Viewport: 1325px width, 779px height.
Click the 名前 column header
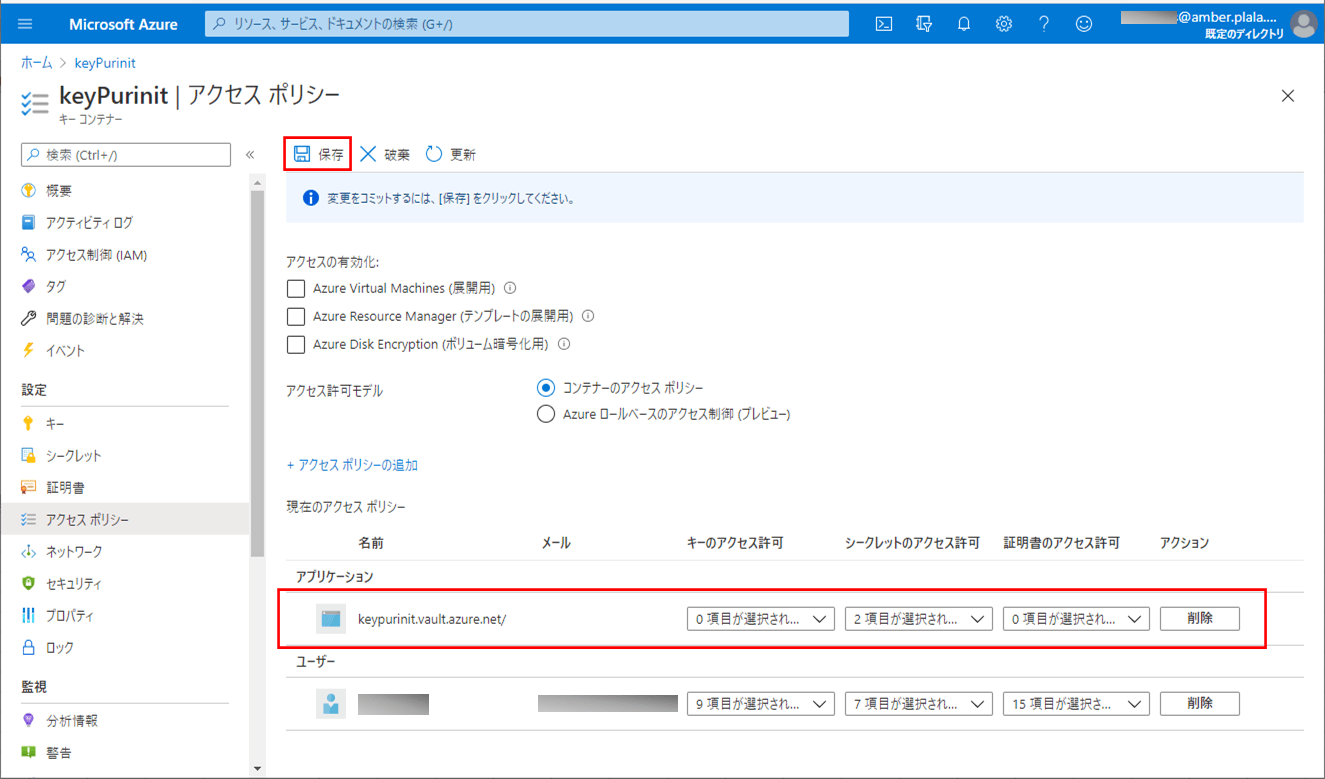pyautogui.click(x=371, y=543)
